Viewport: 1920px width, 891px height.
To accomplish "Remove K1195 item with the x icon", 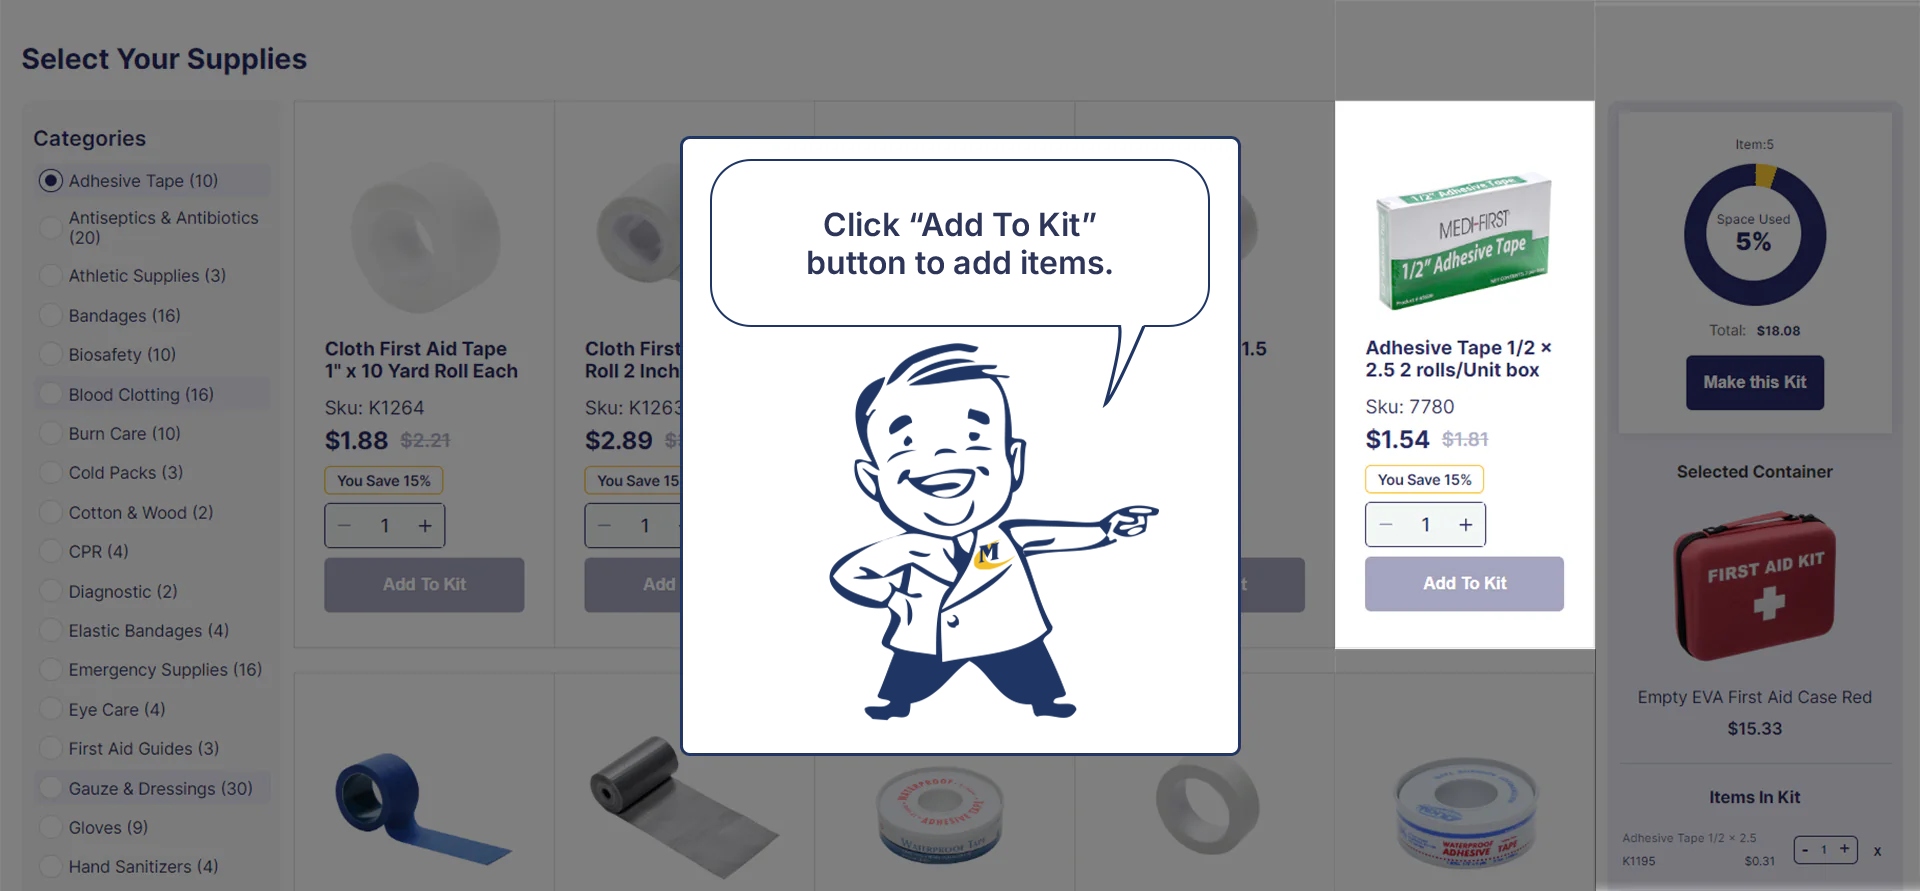I will point(1877,851).
